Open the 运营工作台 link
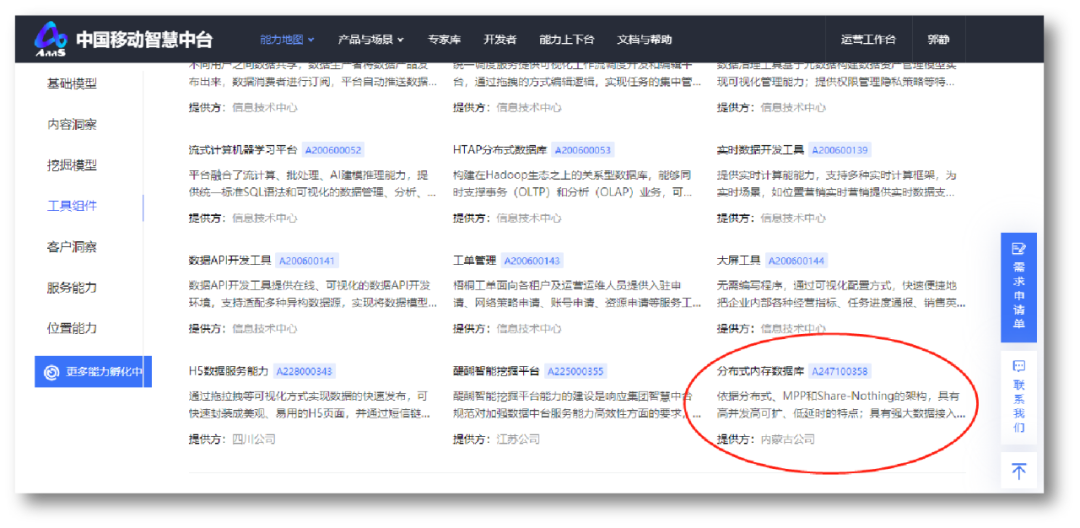 868,39
